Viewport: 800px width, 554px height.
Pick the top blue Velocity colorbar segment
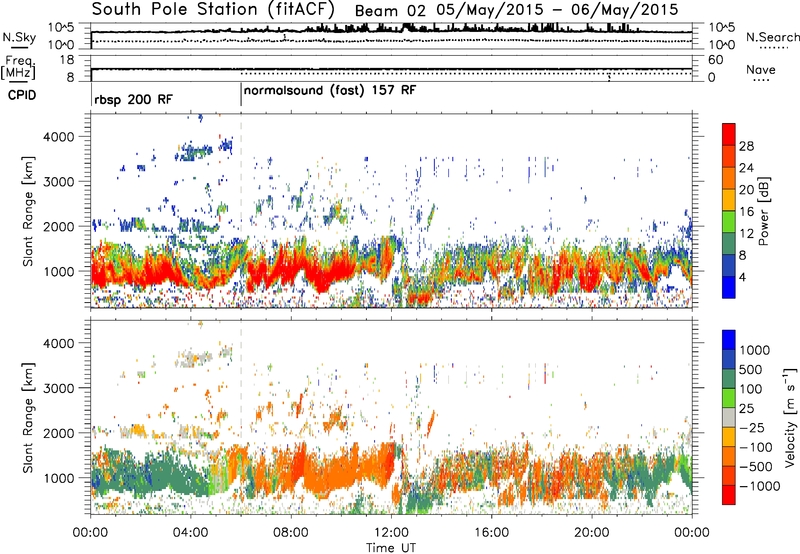[x=729, y=340]
